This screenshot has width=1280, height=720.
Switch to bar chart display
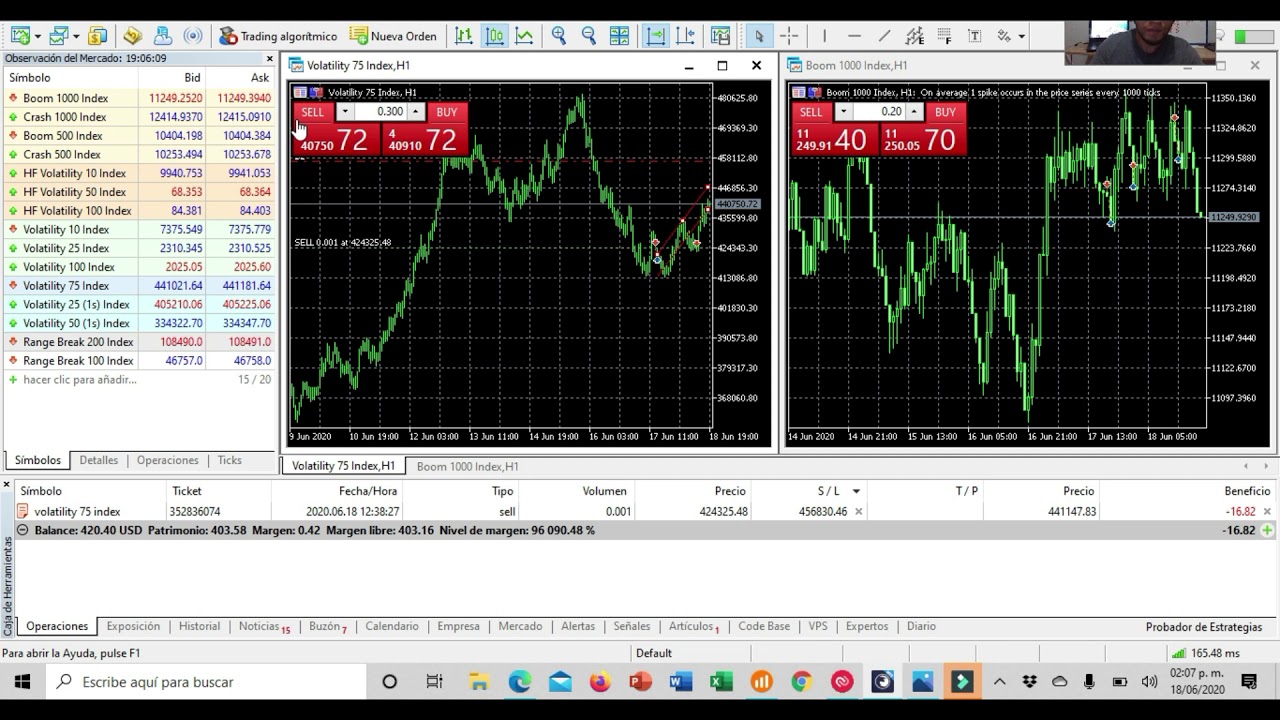[464, 36]
